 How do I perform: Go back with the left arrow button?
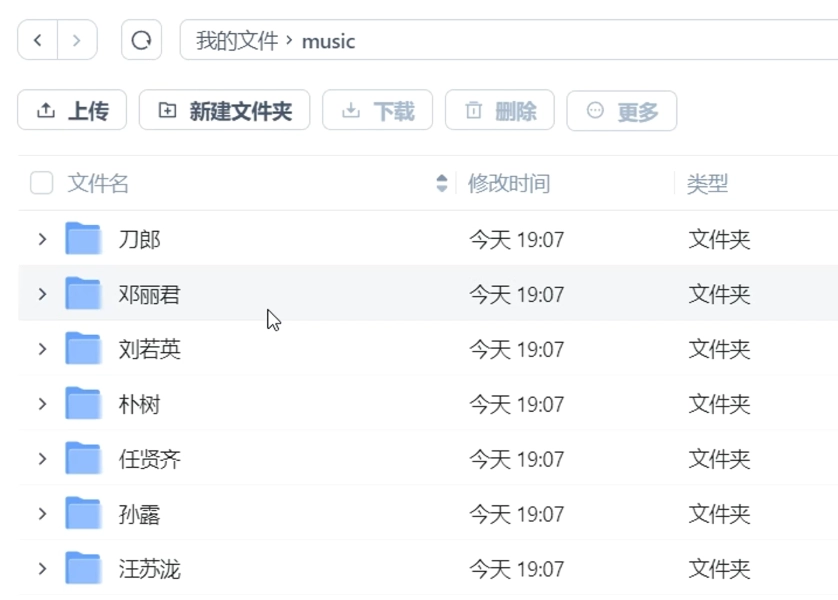pyautogui.click(x=37, y=40)
